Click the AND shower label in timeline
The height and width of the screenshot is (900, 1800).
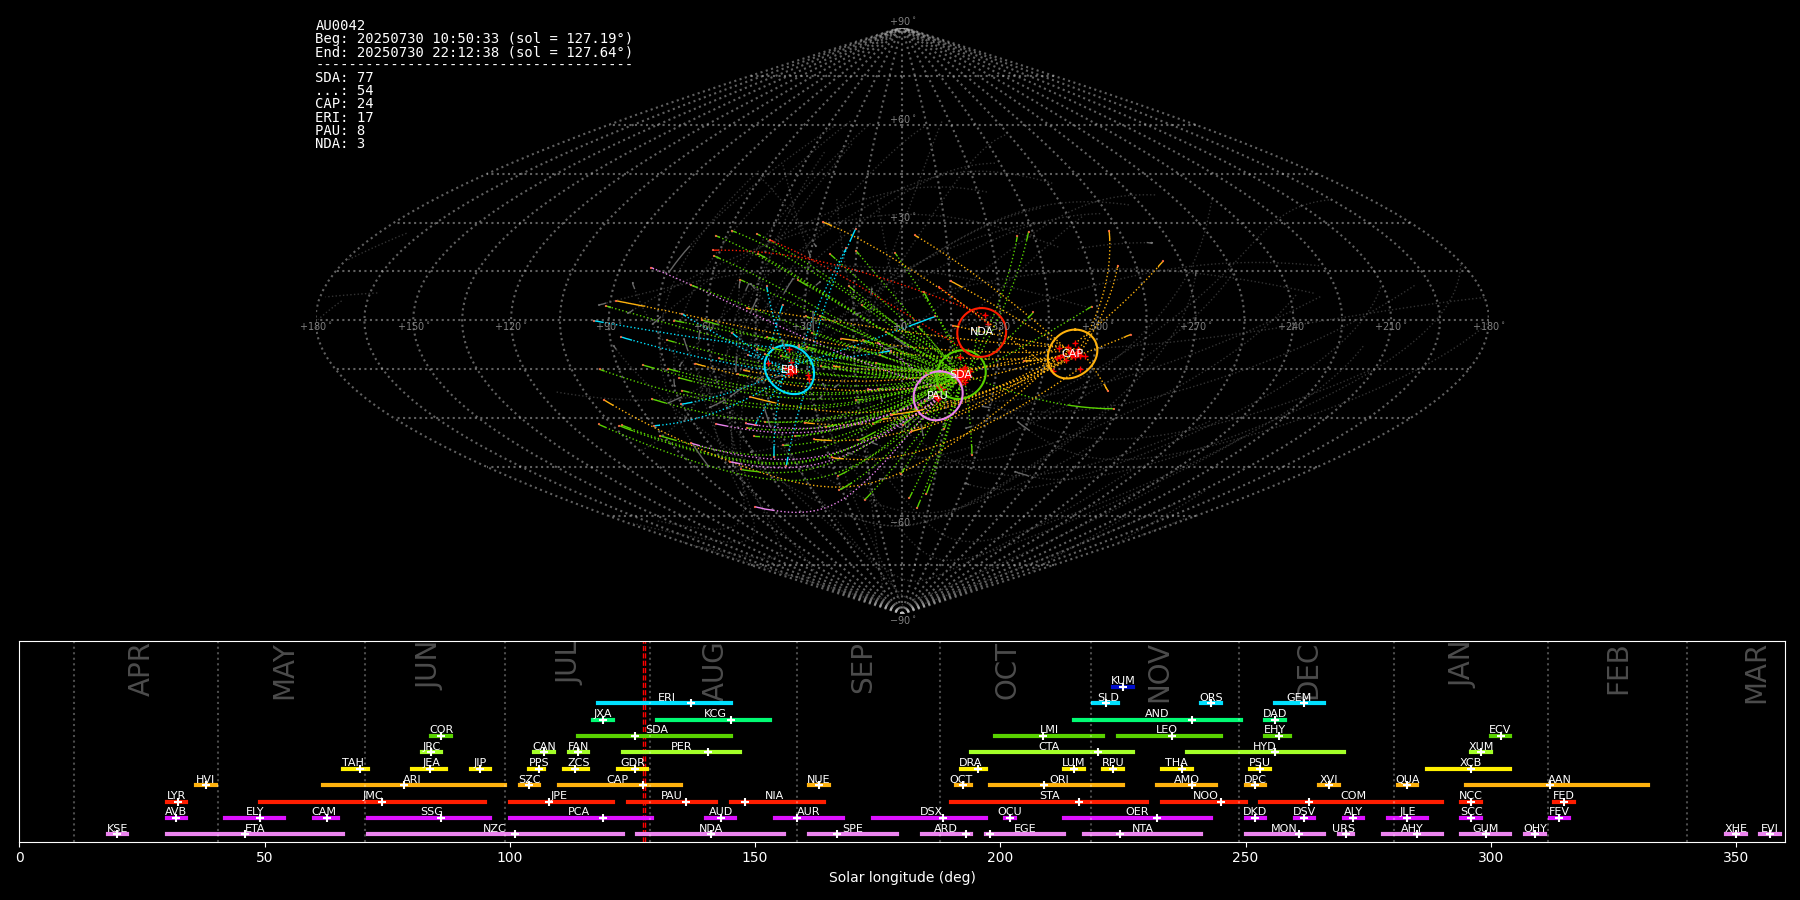tap(1156, 713)
